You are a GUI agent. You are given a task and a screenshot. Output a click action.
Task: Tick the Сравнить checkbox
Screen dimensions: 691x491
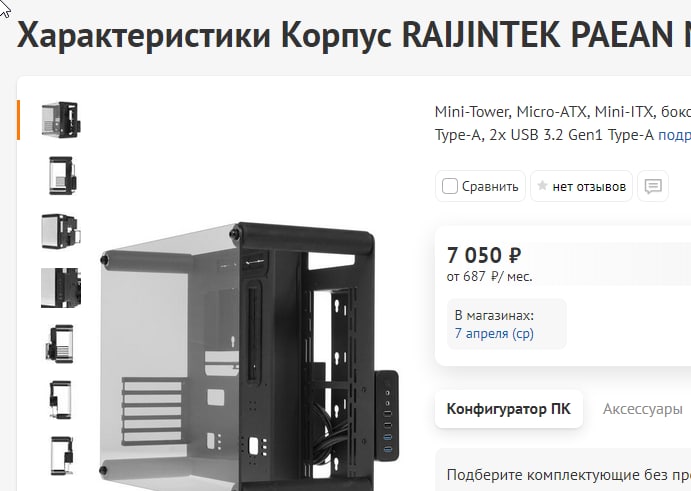(x=450, y=186)
